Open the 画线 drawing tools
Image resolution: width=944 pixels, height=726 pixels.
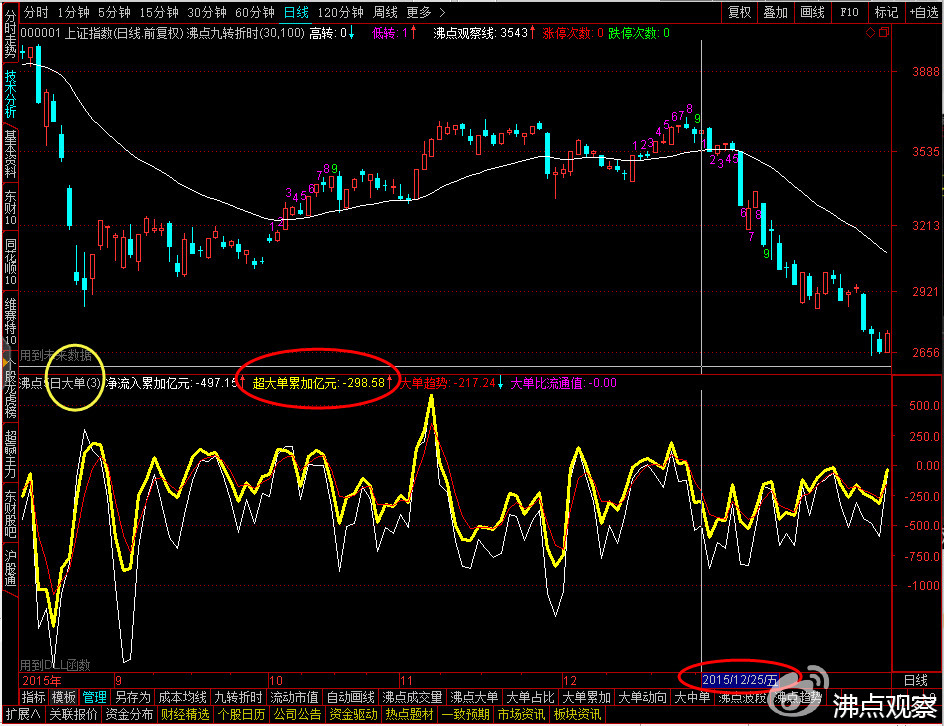tap(812, 12)
